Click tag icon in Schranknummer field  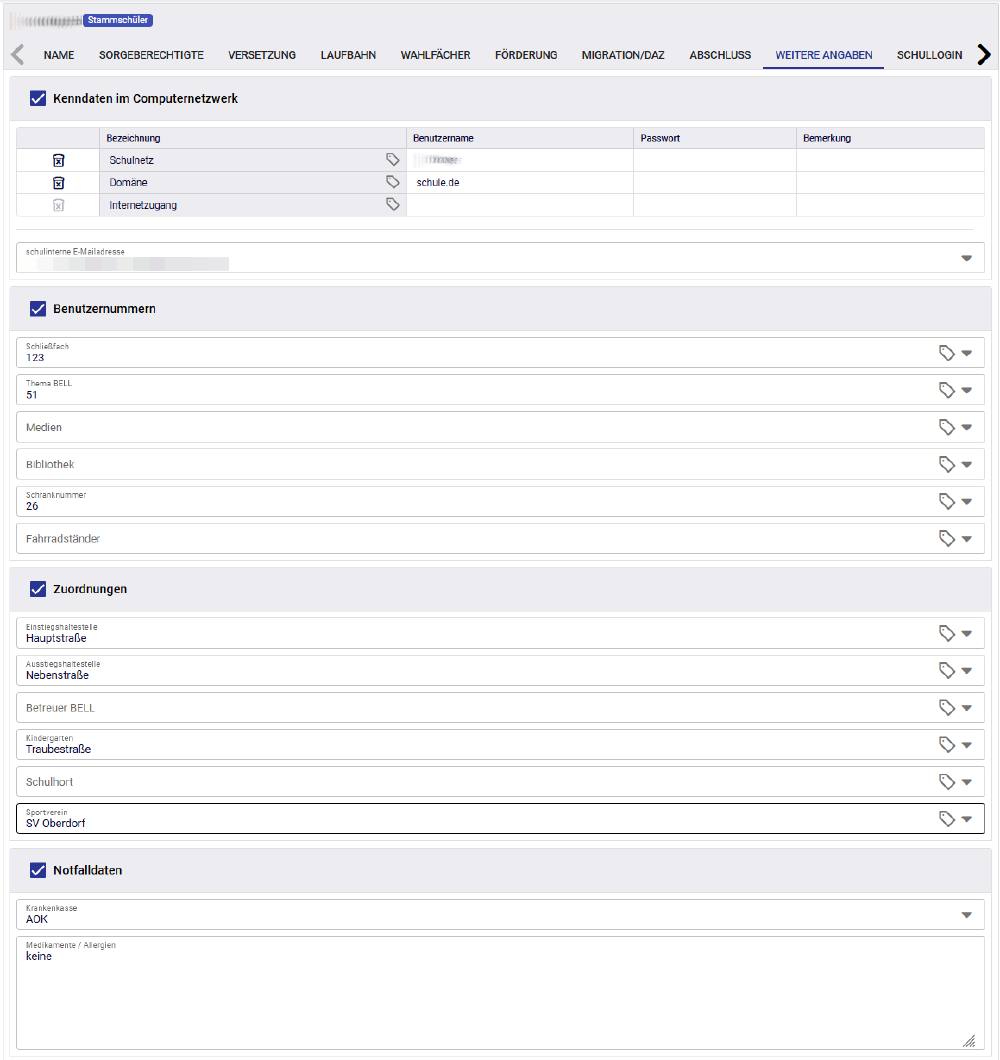click(x=946, y=501)
